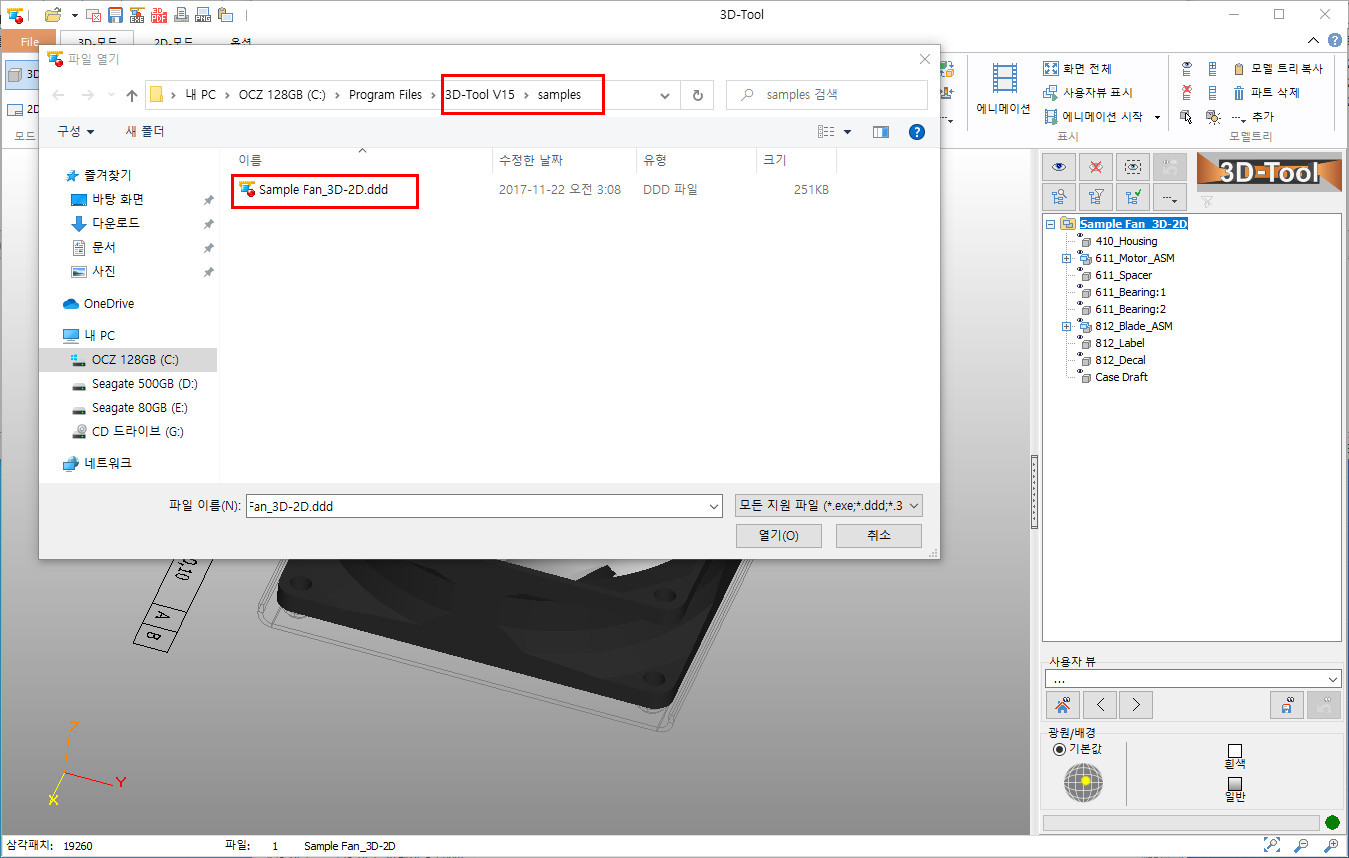This screenshot has width=1349, height=858.
Task: Open the 추가 dropdown in 모델트리 group
Action: [1254, 117]
